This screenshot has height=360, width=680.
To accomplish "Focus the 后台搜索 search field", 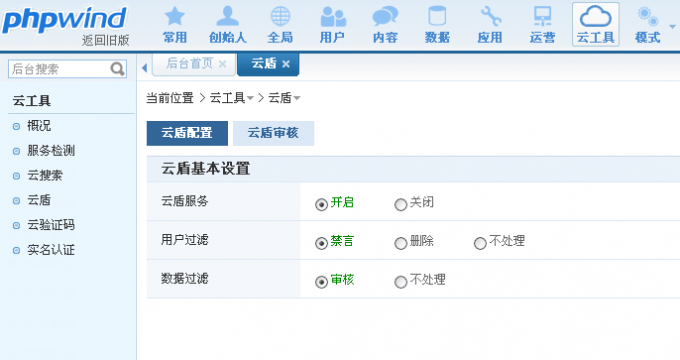I will [x=59, y=69].
